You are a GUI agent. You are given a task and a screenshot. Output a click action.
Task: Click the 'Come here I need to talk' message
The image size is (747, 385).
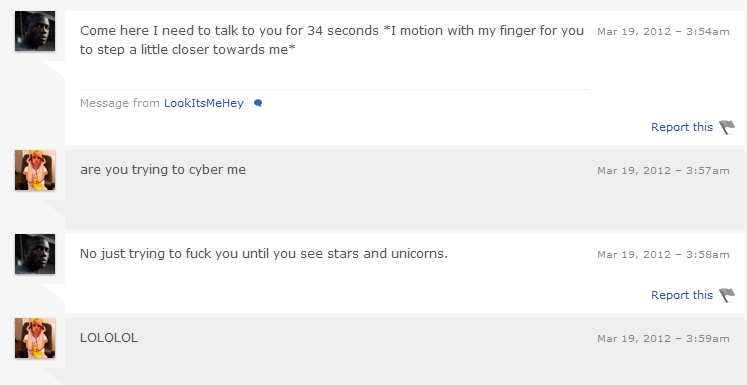coord(332,40)
